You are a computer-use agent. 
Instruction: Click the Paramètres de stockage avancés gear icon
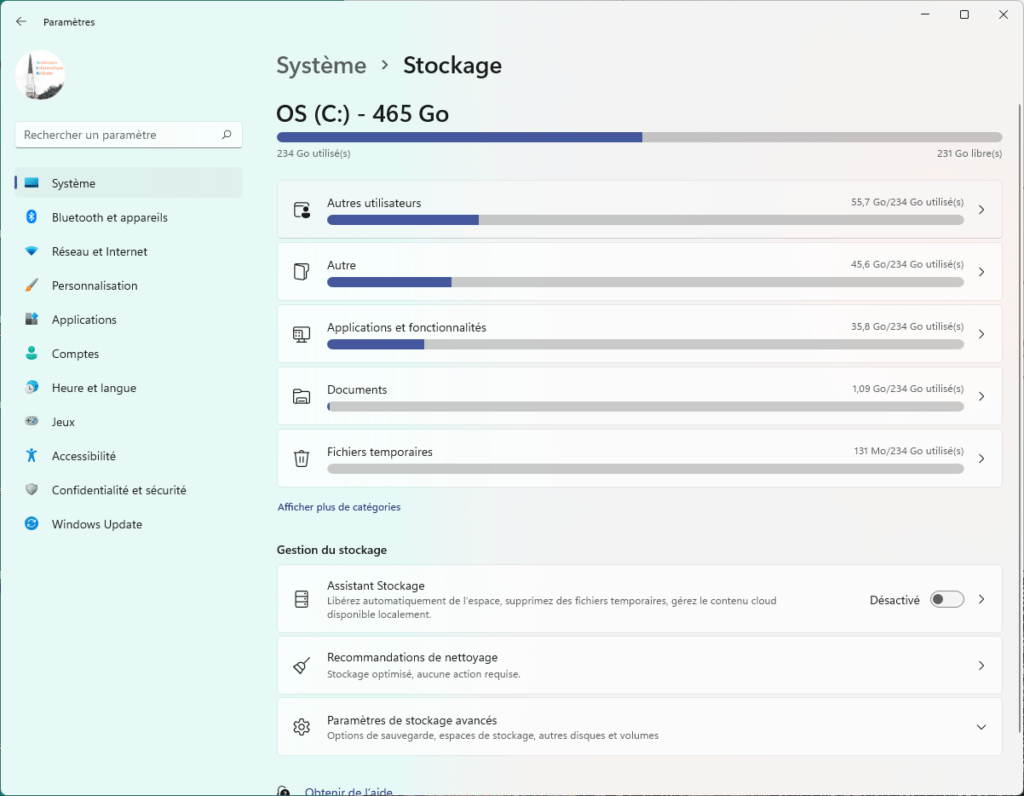301,727
